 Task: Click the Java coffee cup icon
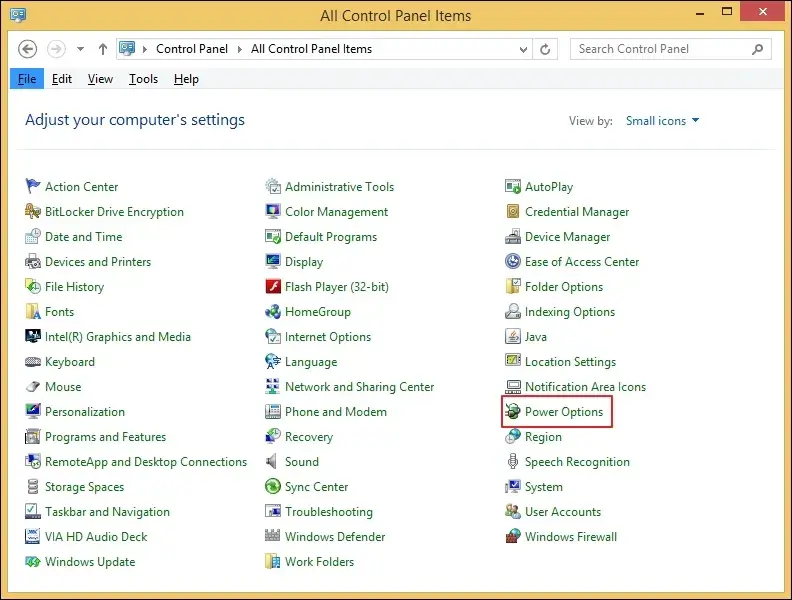tap(513, 336)
